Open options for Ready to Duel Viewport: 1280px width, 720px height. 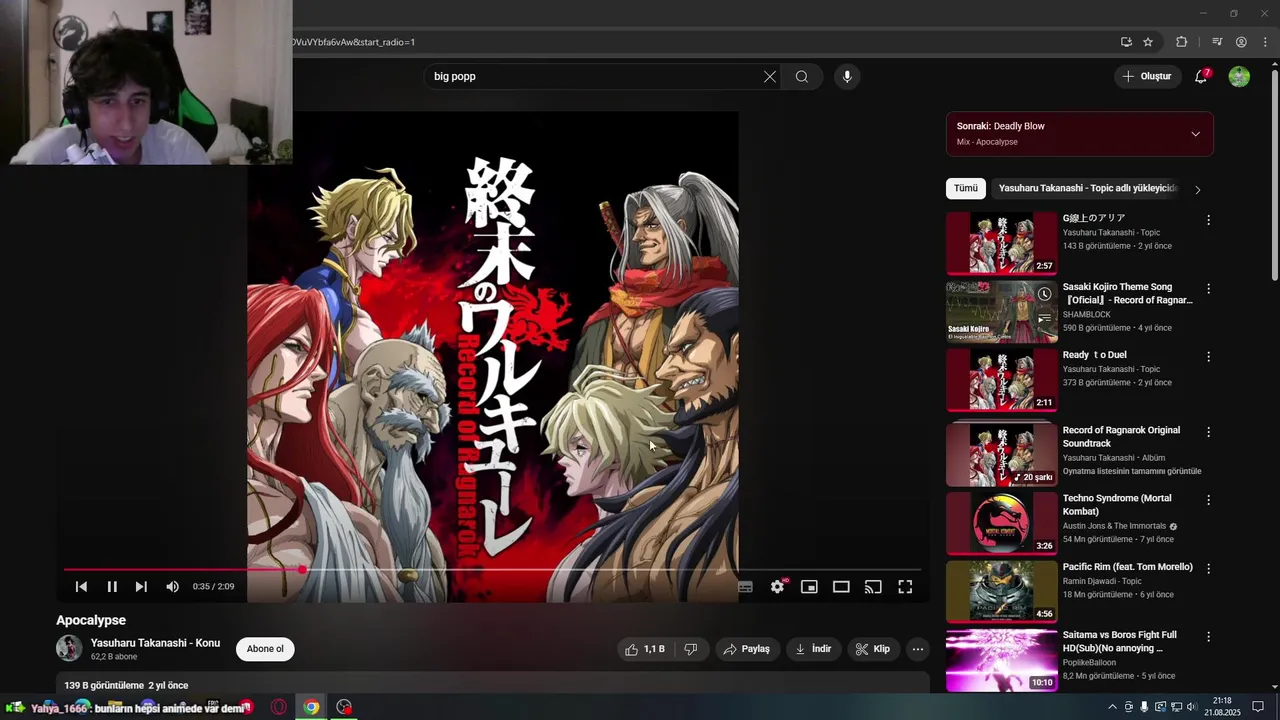pyautogui.click(x=1208, y=356)
